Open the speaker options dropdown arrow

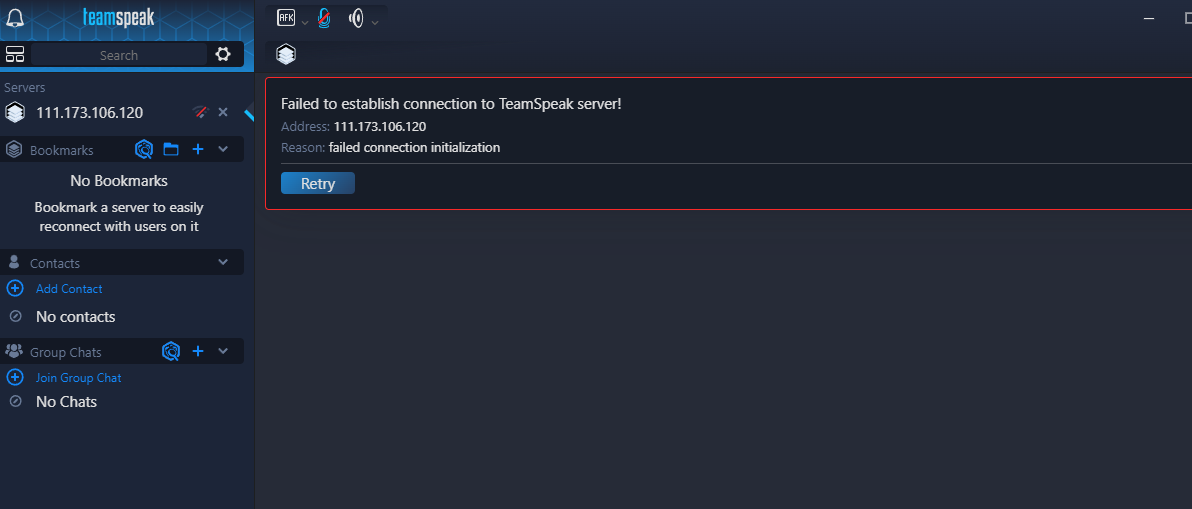(x=375, y=21)
